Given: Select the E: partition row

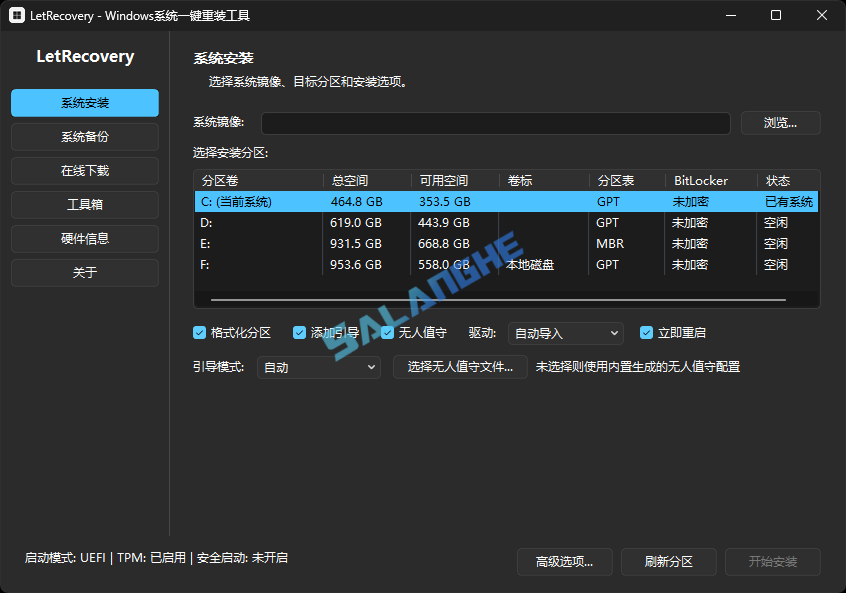Looking at the screenshot, I should point(506,243).
